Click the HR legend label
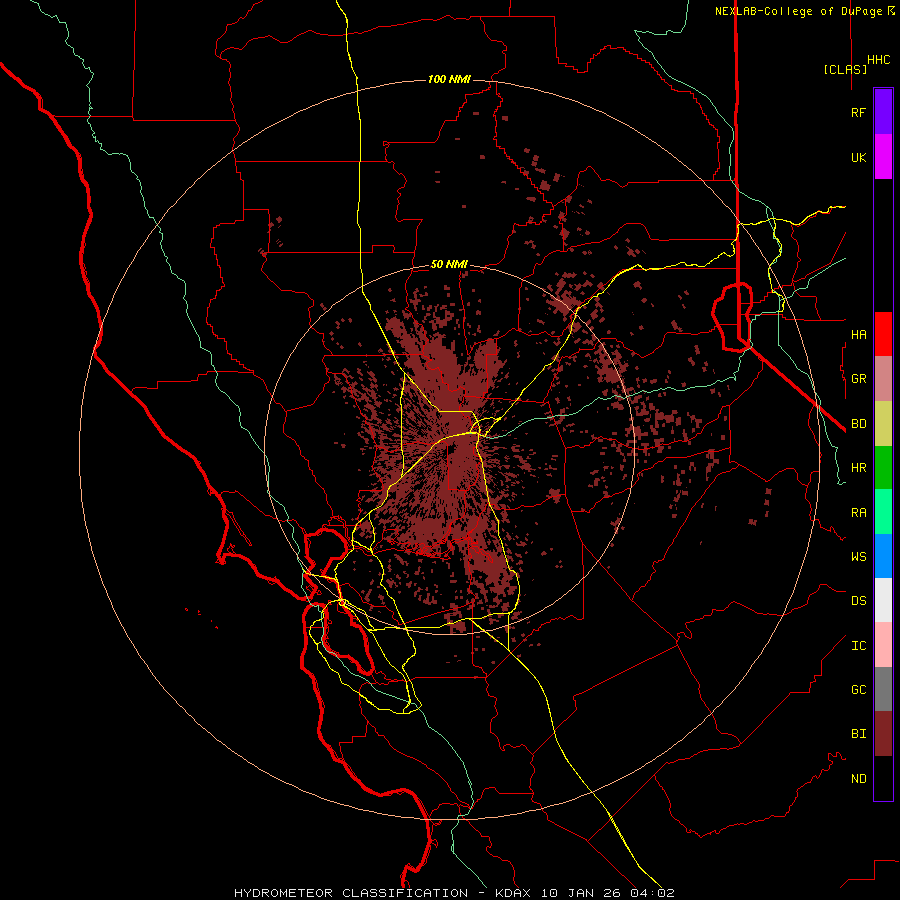 tap(858, 468)
